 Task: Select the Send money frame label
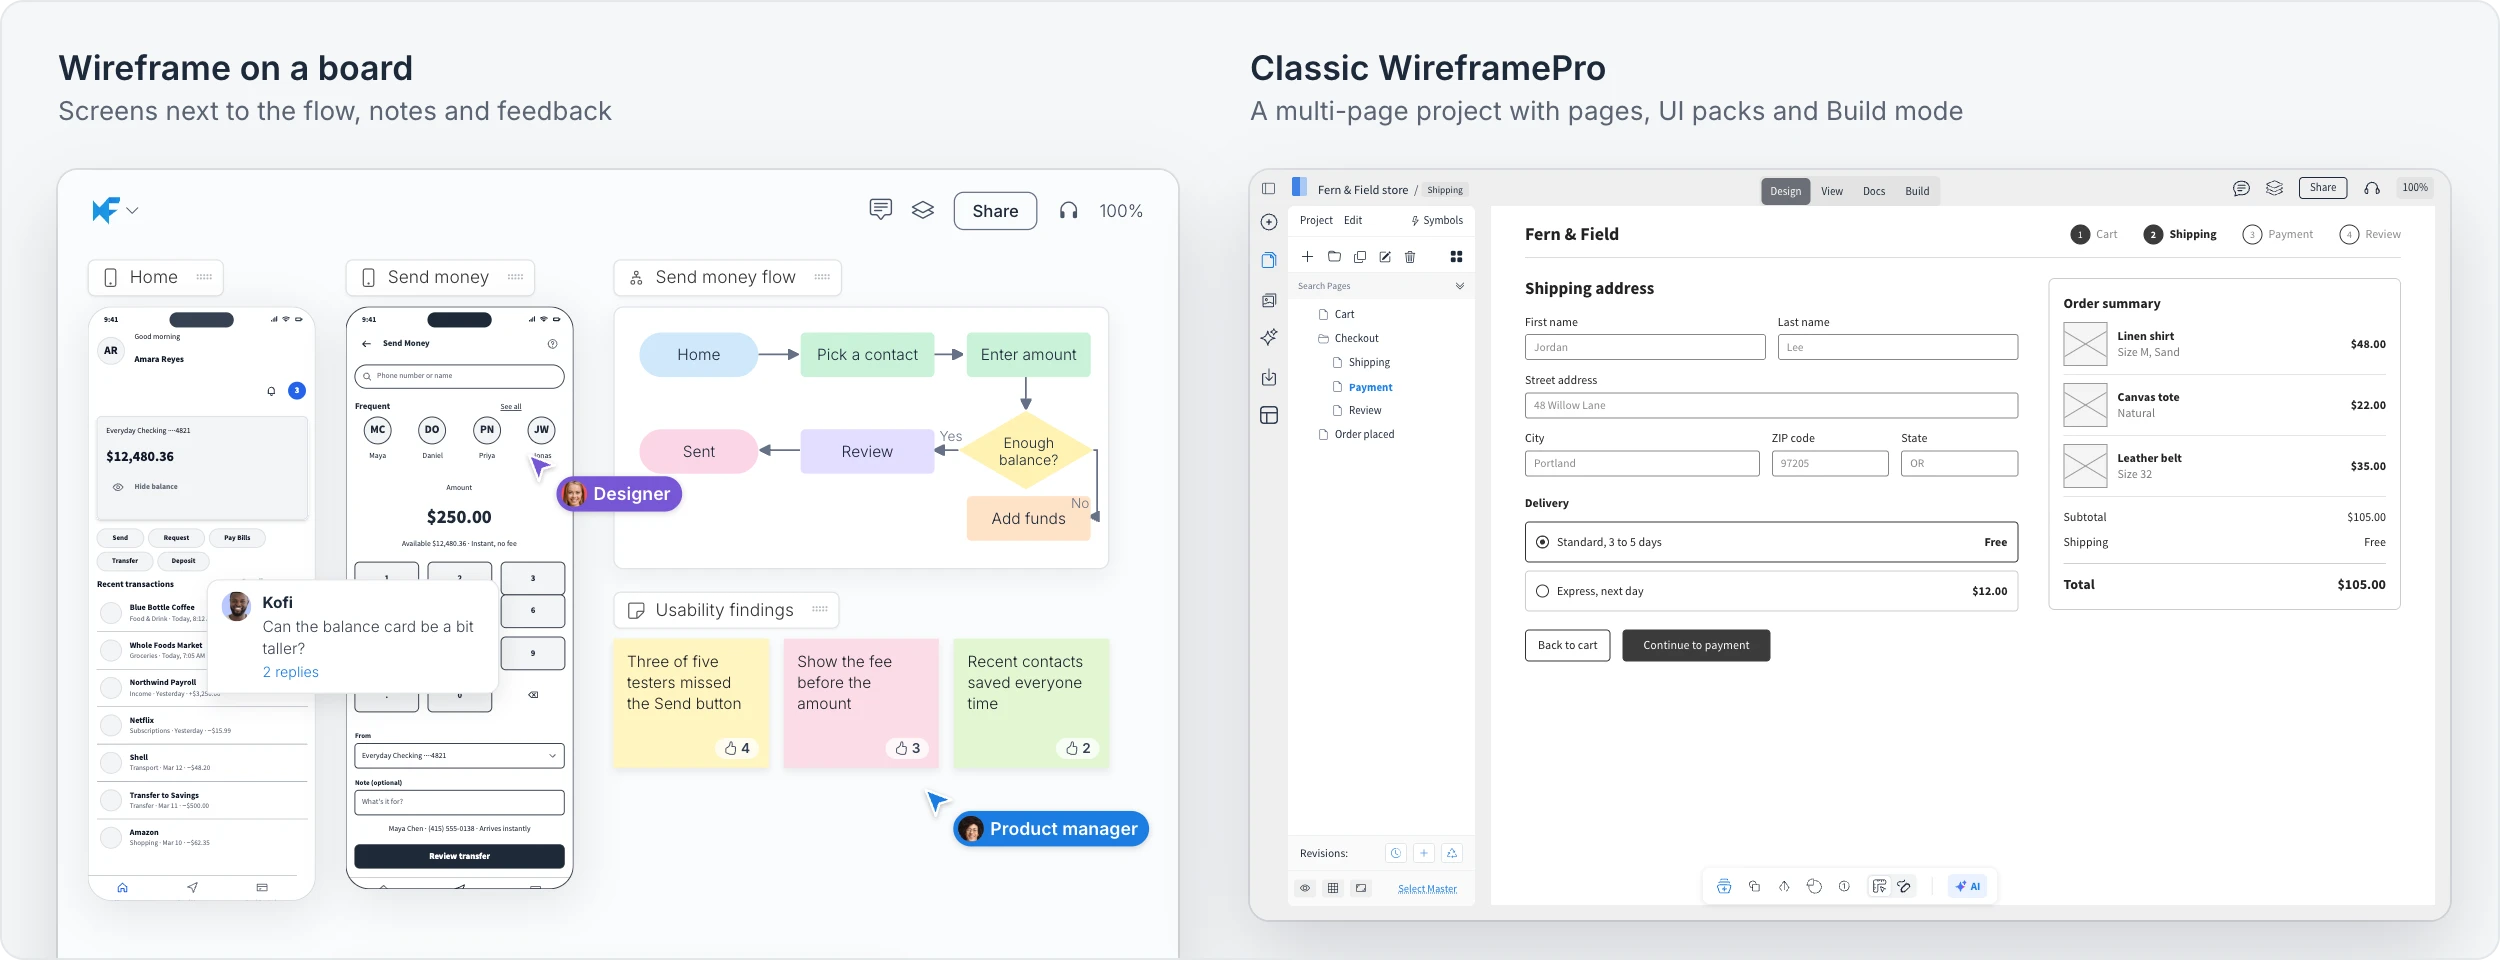tap(440, 277)
